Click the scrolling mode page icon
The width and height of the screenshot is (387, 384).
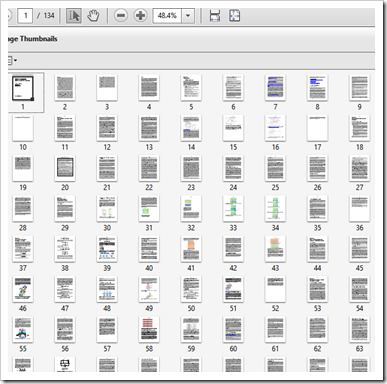point(215,16)
